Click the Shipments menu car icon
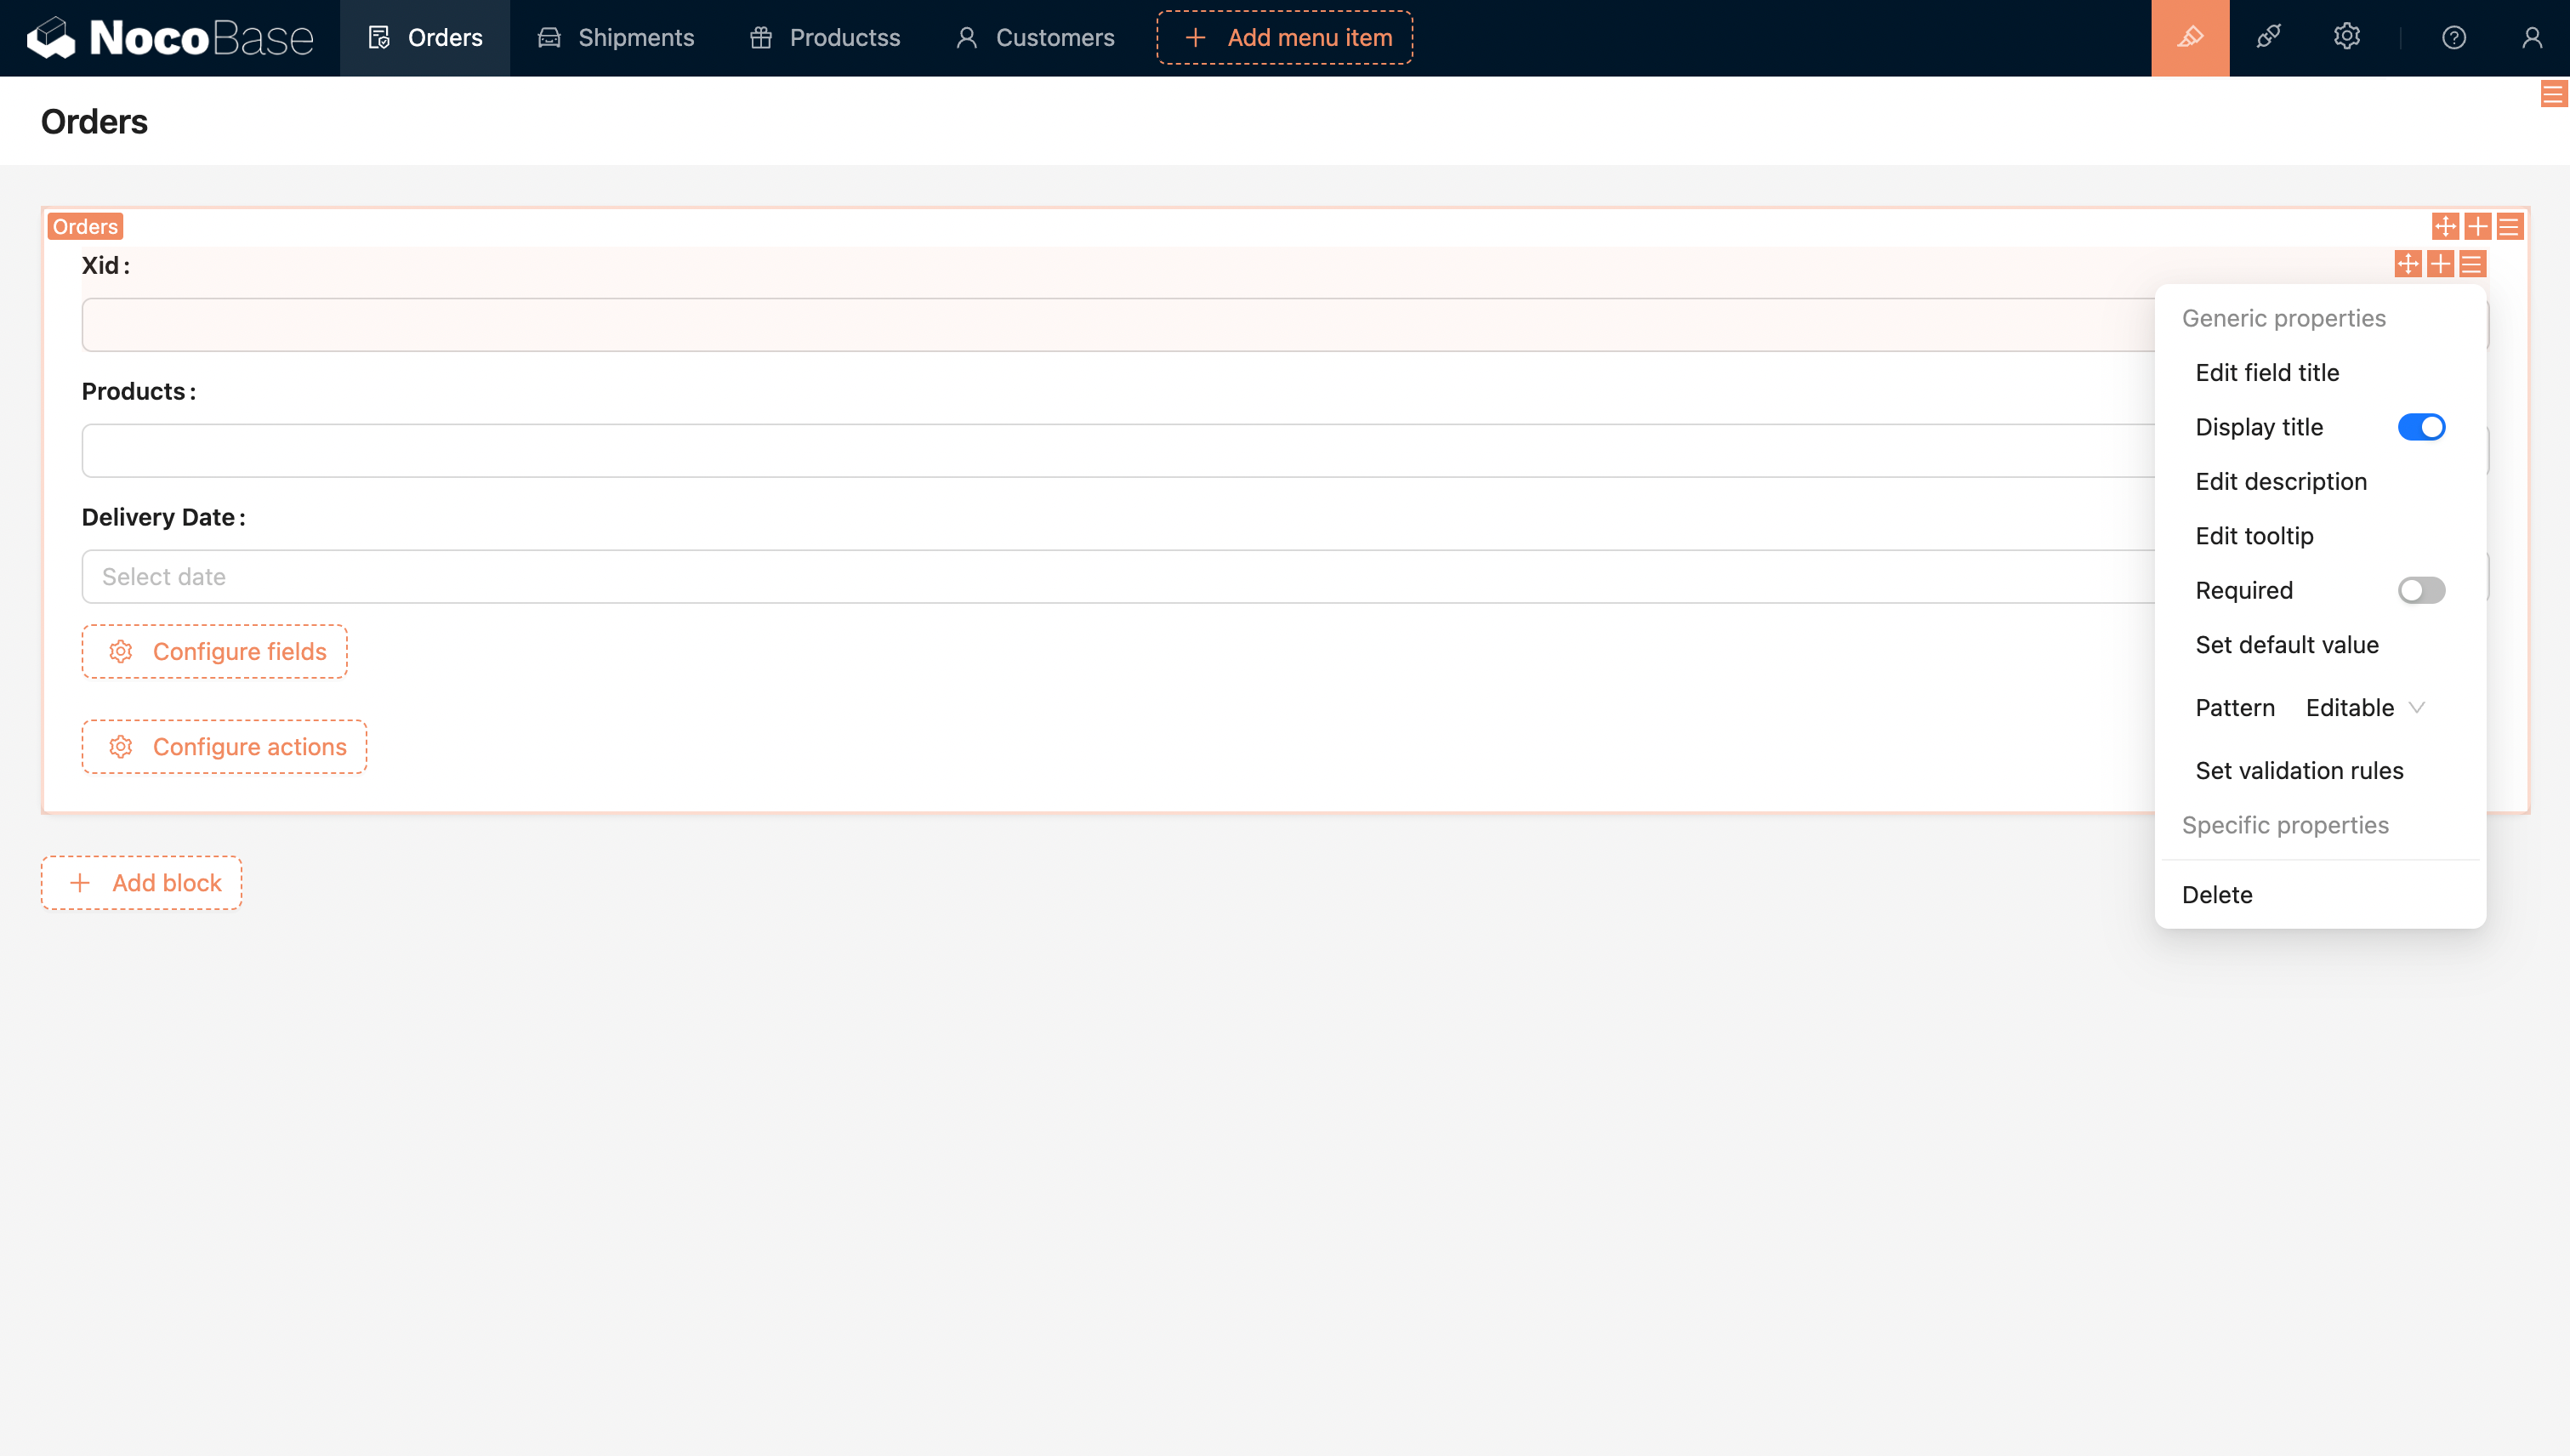The height and width of the screenshot is (1456, 2570). point(549,38)
